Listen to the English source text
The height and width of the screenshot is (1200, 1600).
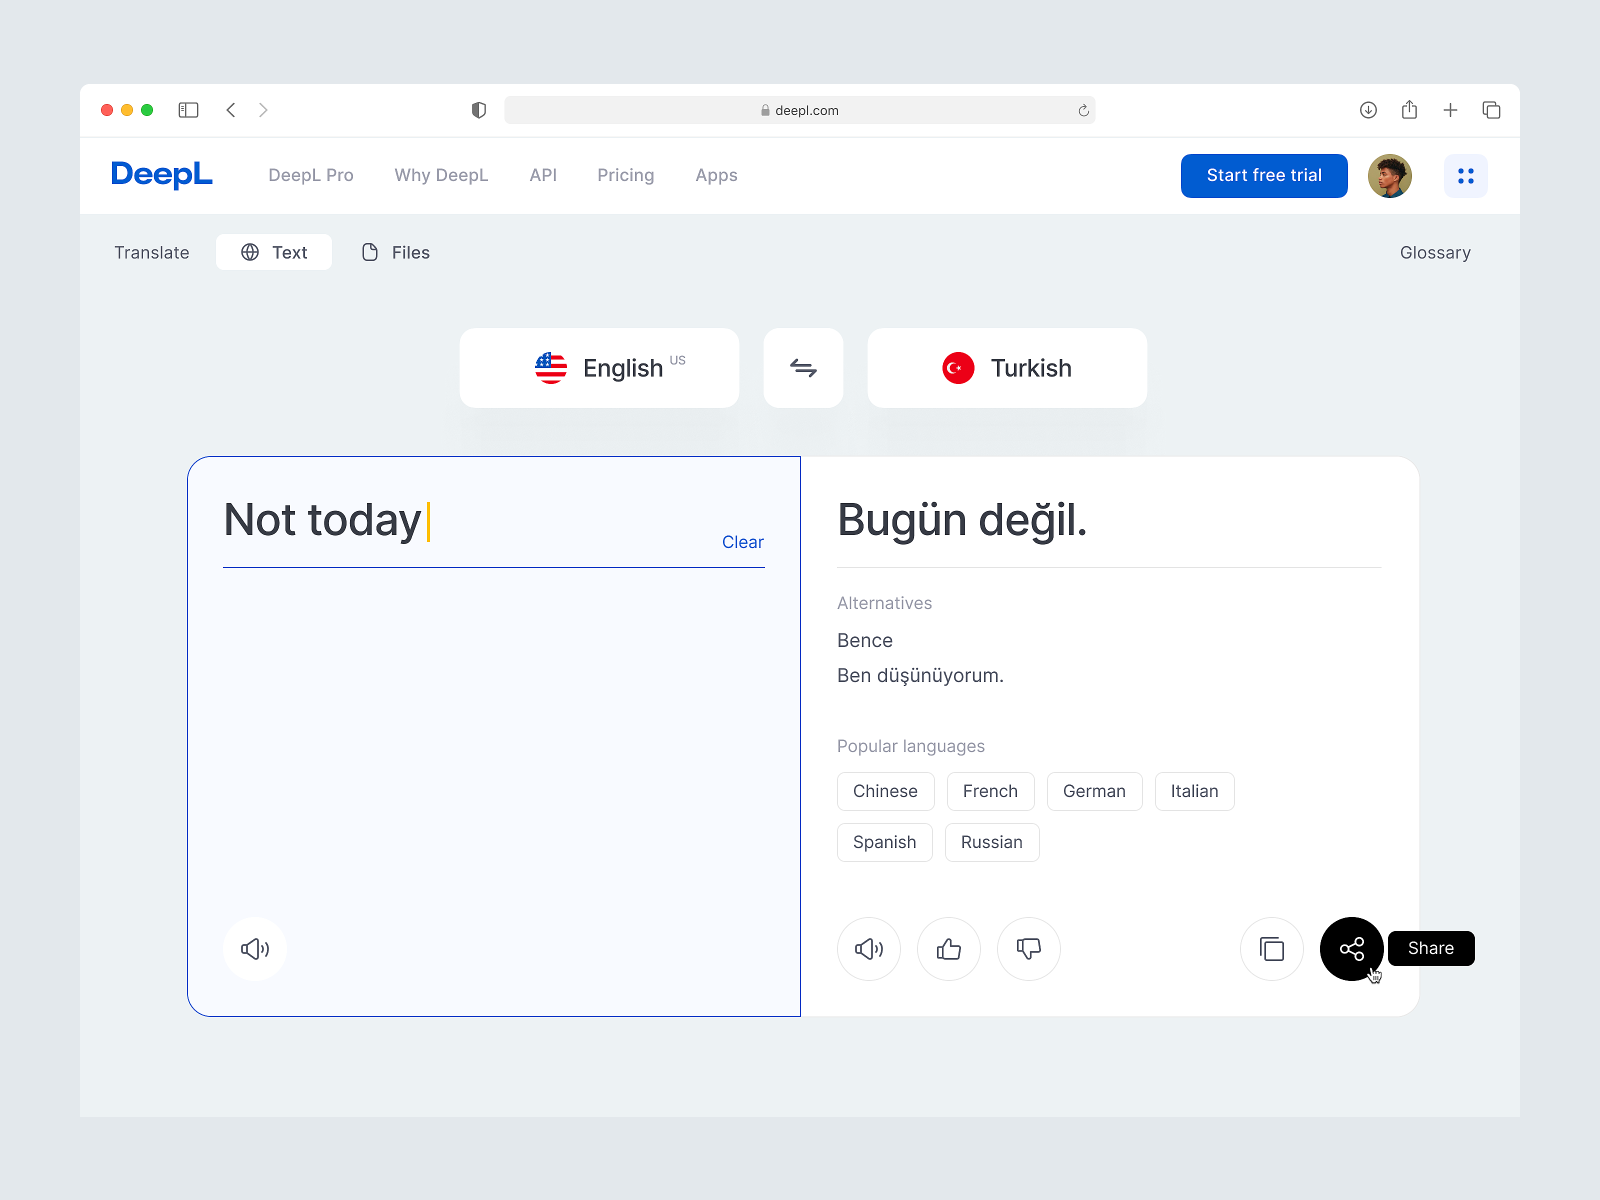(x=254, y=949)
